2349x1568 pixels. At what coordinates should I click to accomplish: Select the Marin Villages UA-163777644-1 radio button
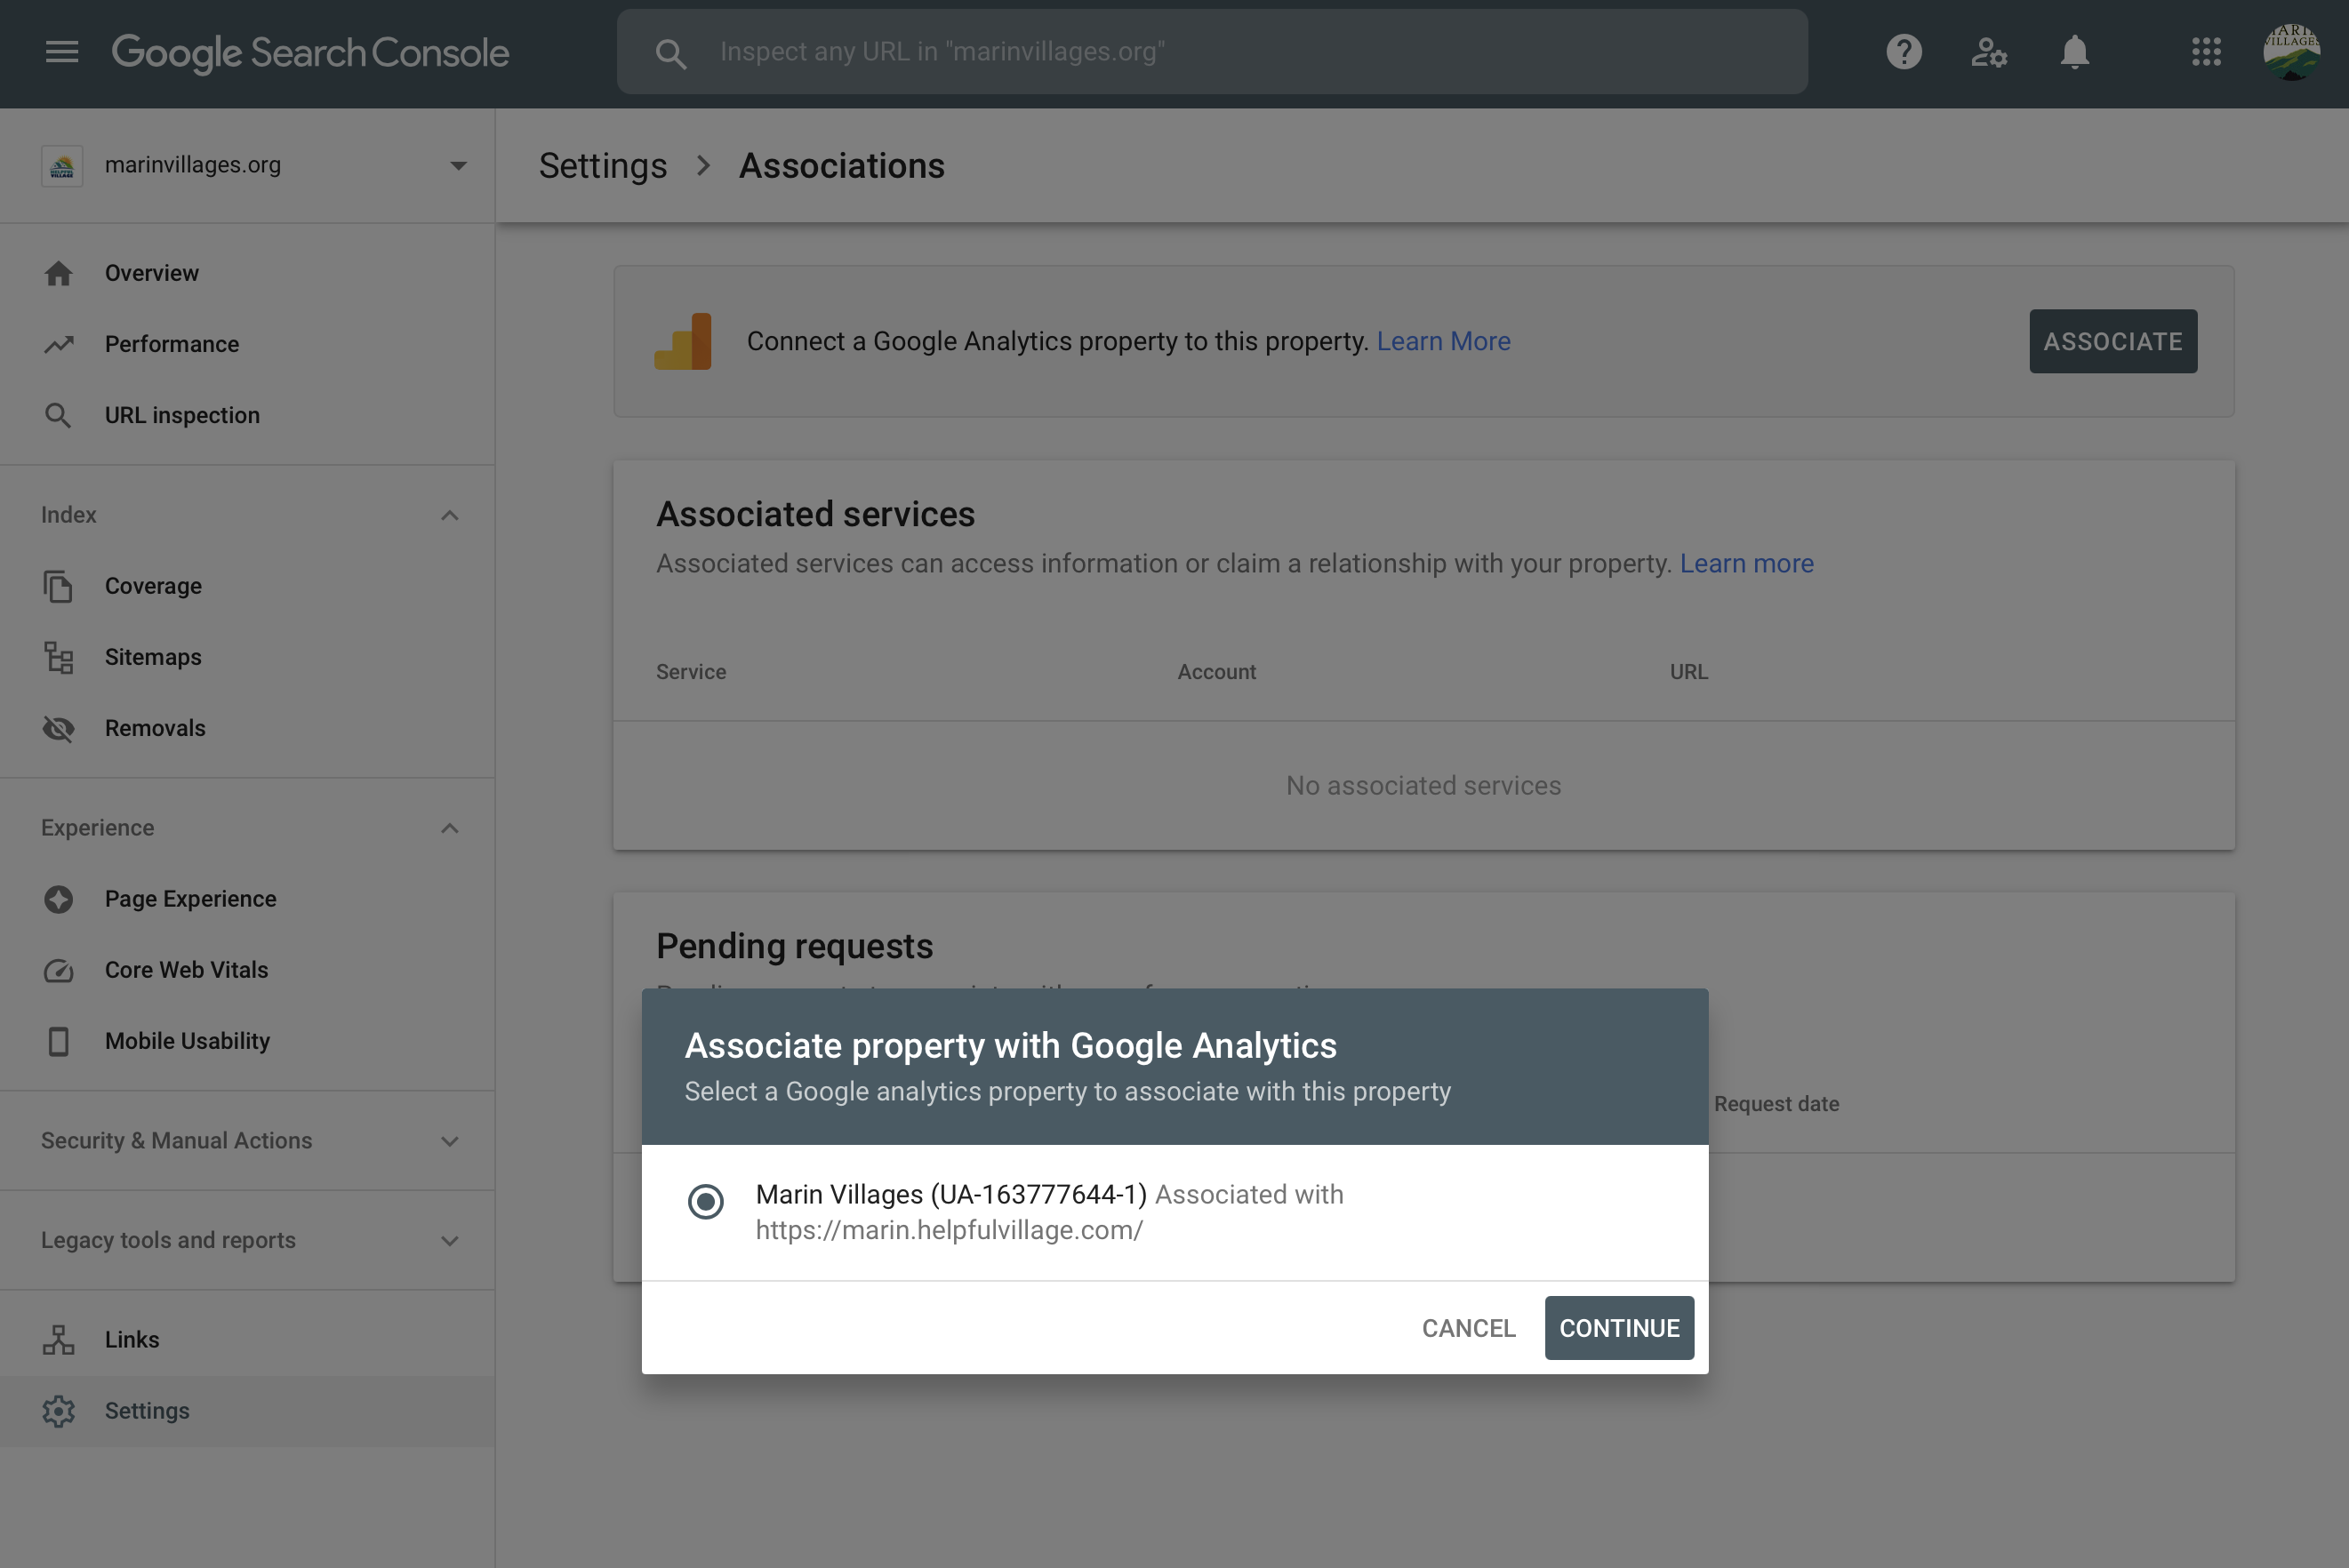point(706,1201)
